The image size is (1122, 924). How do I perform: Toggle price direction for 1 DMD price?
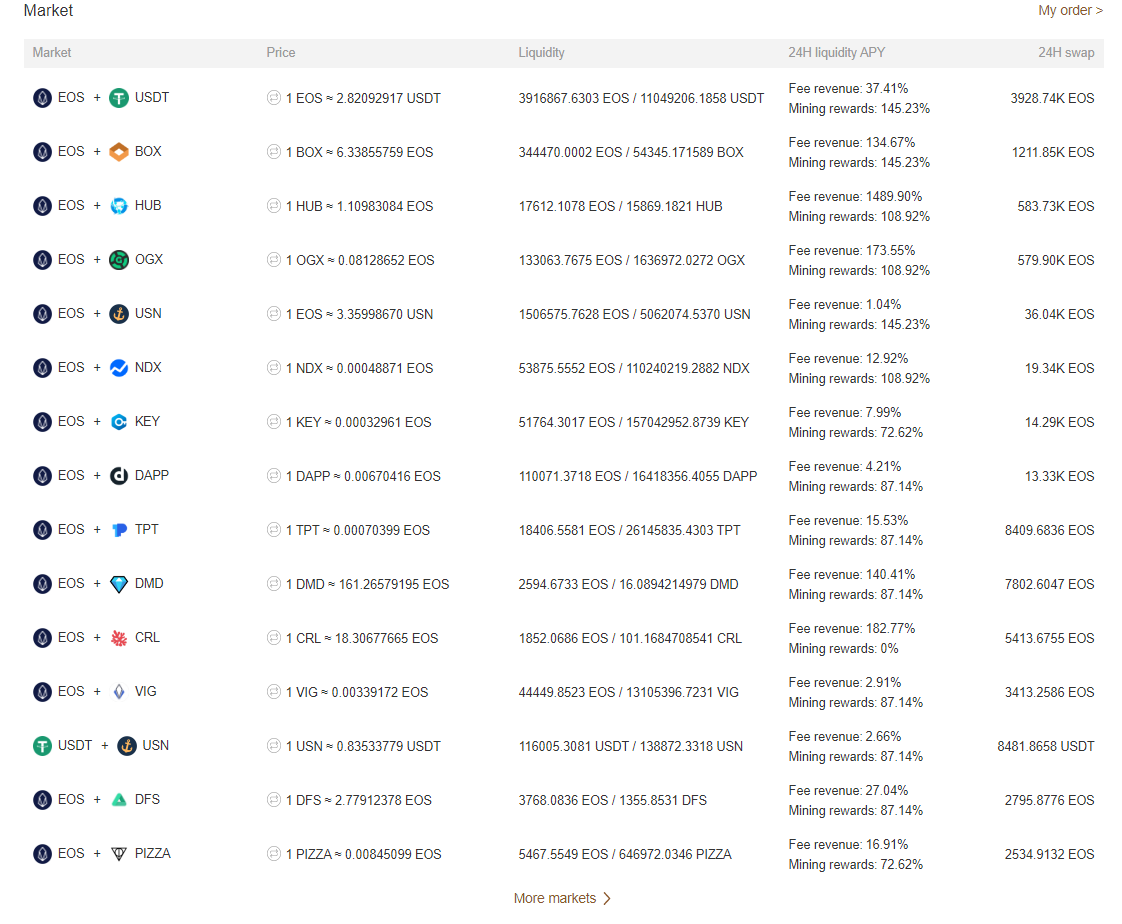273,583
